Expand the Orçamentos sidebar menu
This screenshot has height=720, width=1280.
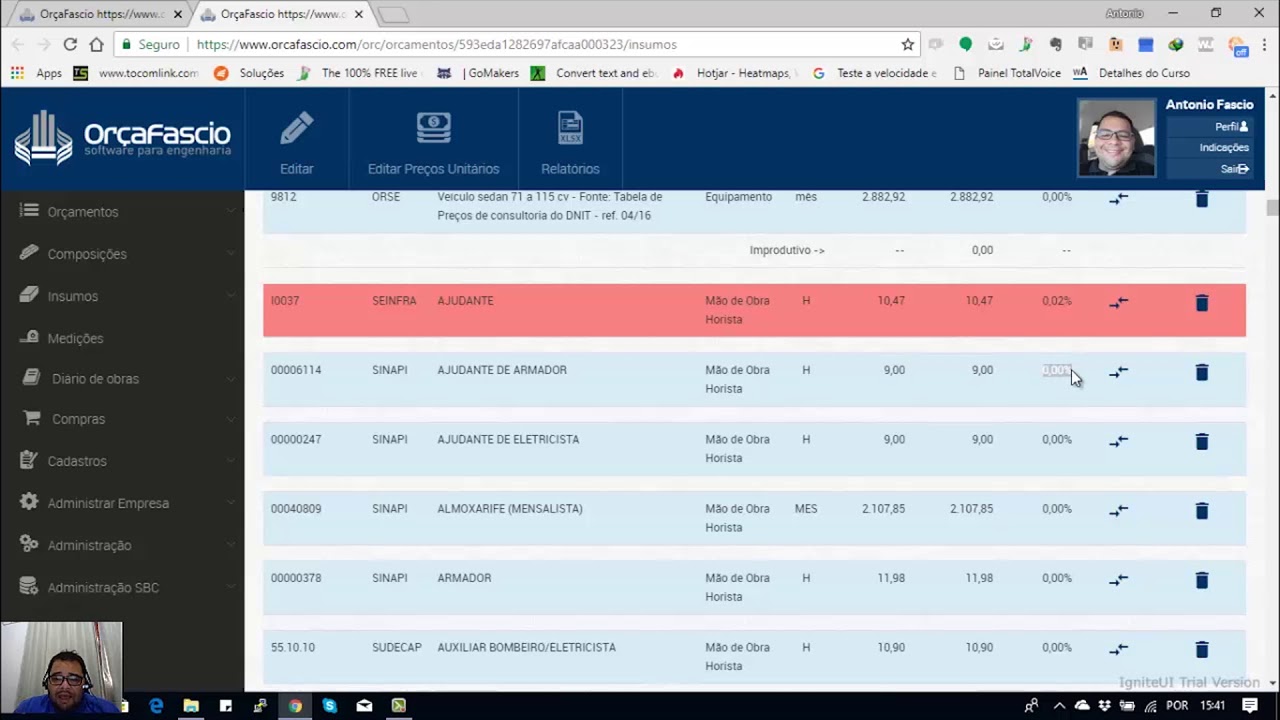(122, 211)
